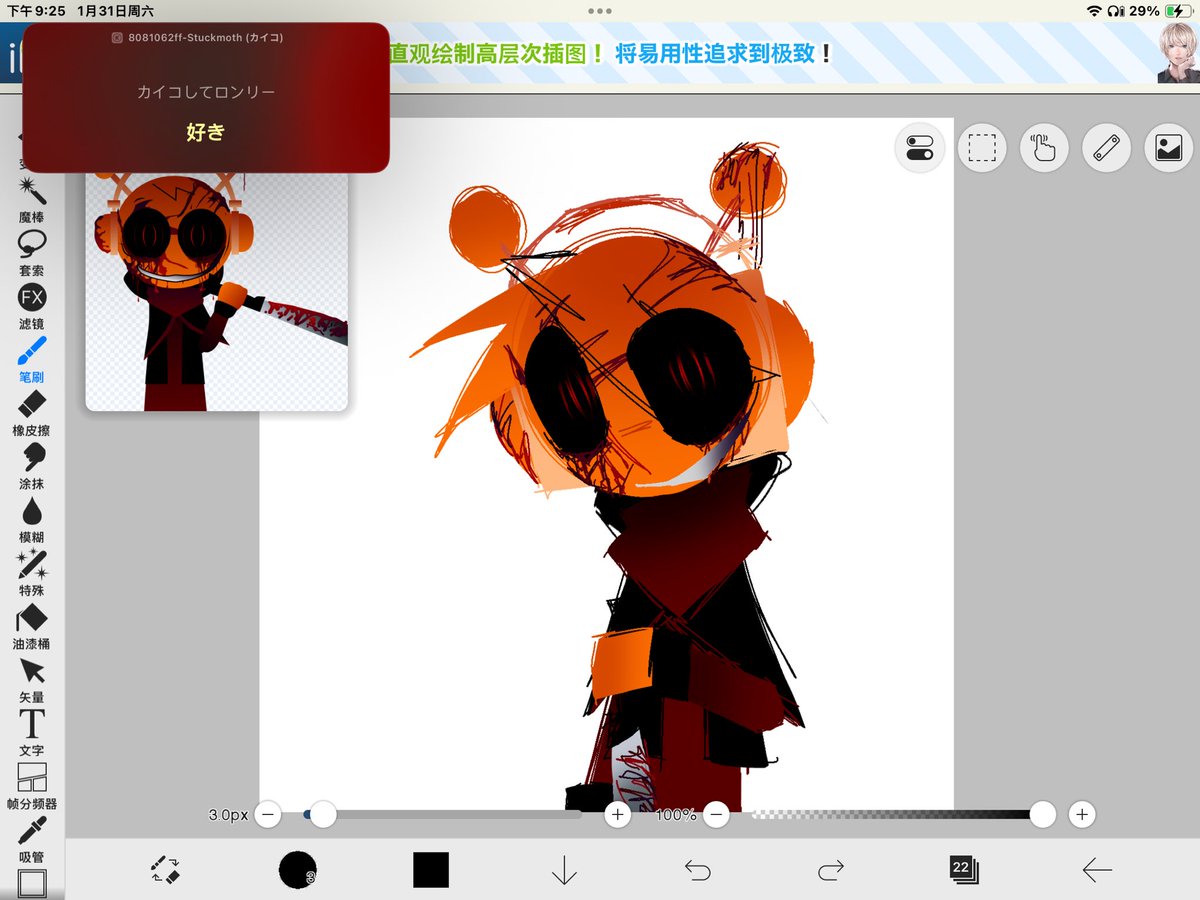Tap the multitasking three-dots at top

(600, 11)
